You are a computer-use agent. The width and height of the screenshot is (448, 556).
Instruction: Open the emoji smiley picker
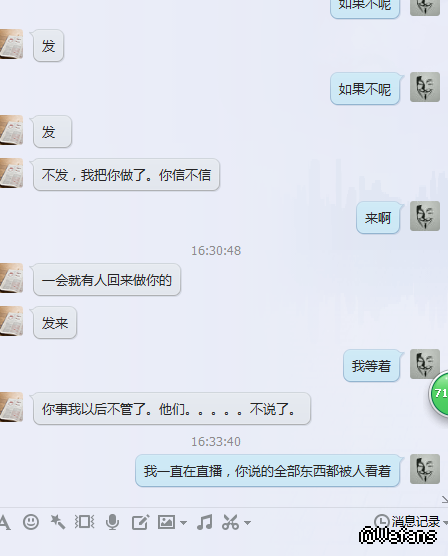point(31,522)
